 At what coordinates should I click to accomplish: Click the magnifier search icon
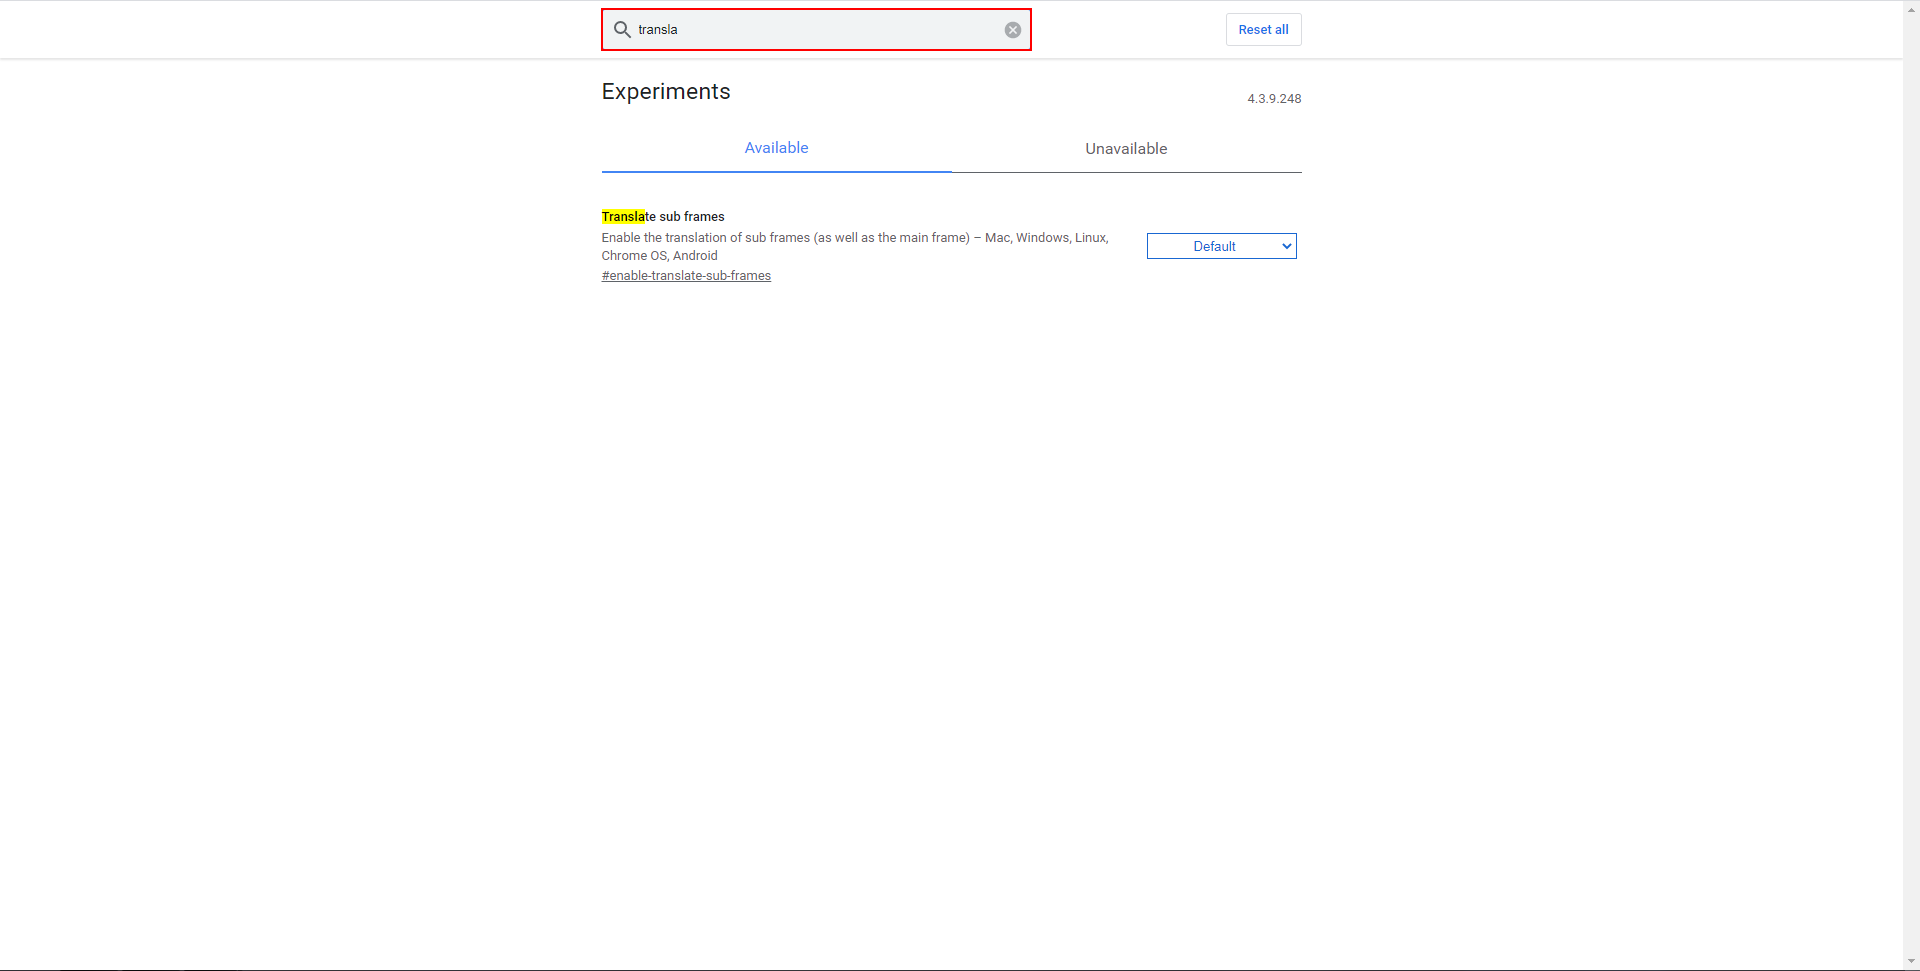(x=622, y=30)
